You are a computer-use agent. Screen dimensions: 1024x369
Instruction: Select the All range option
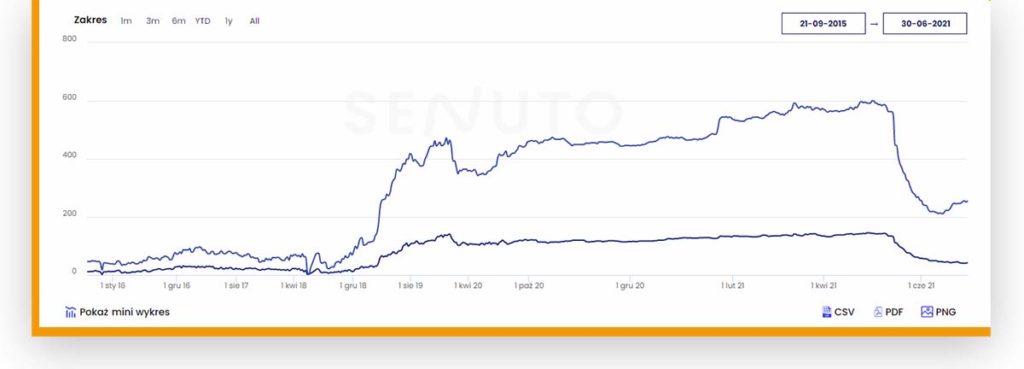pyautogui.click(x=255, y=21)
